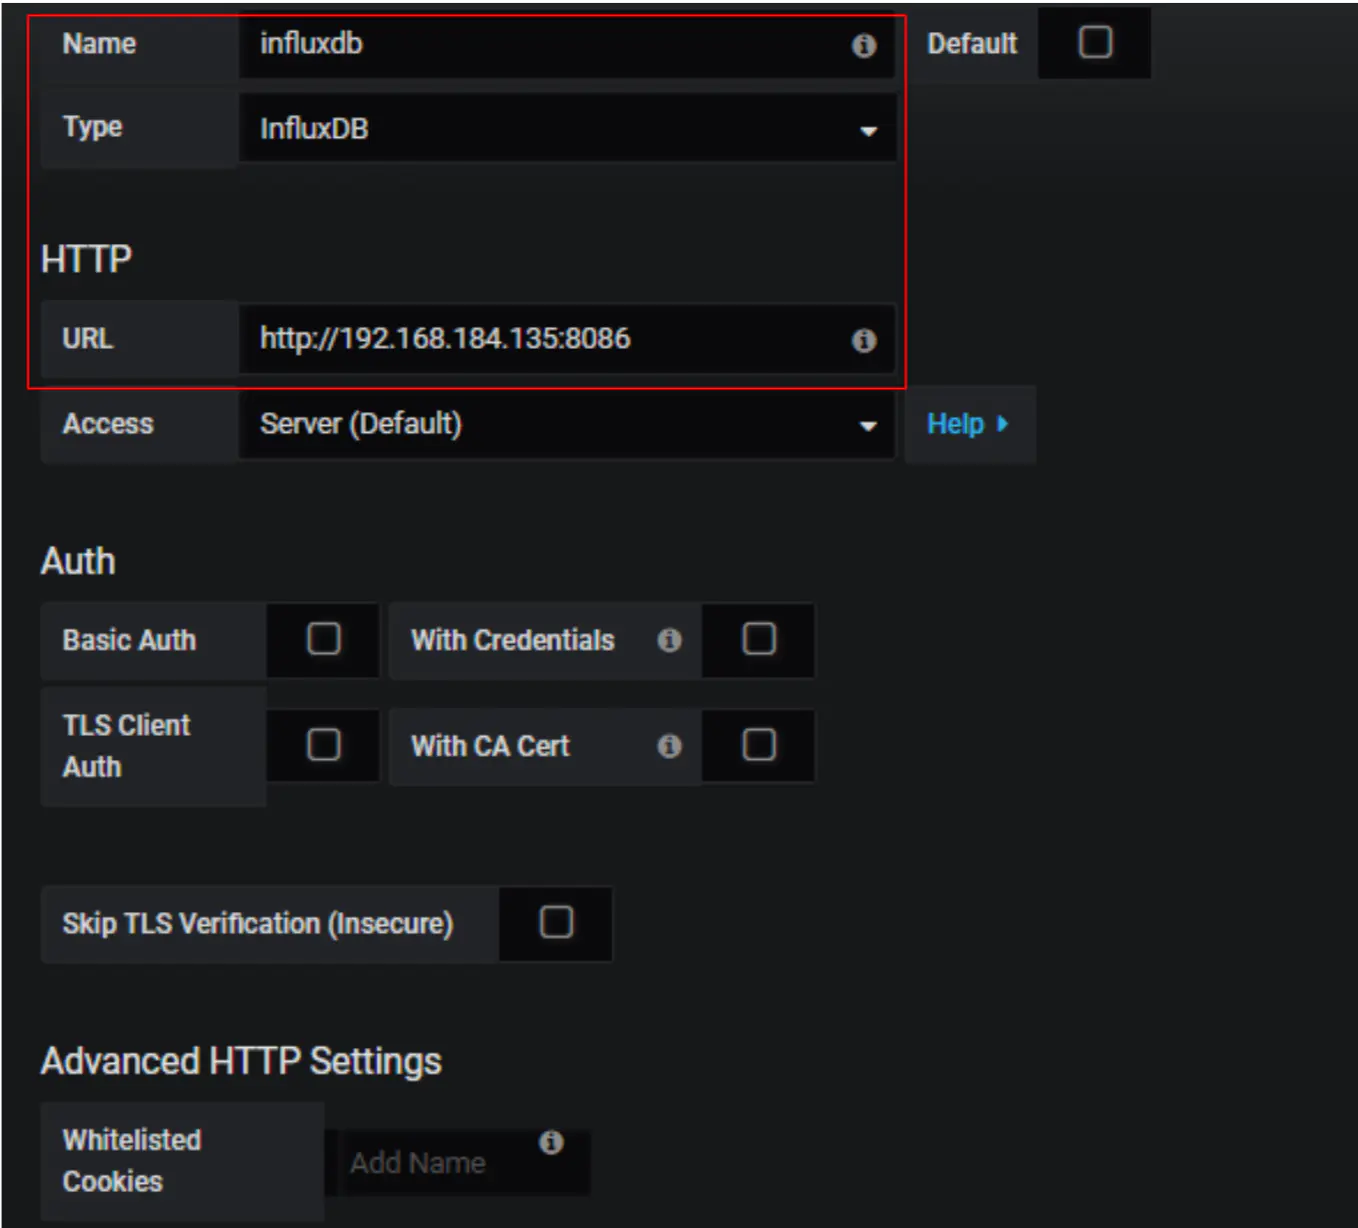Toggle the With Credentials checkbox
This screenshot has width=1358, height=1228.
pyautogui.click(x=759, y=639)
